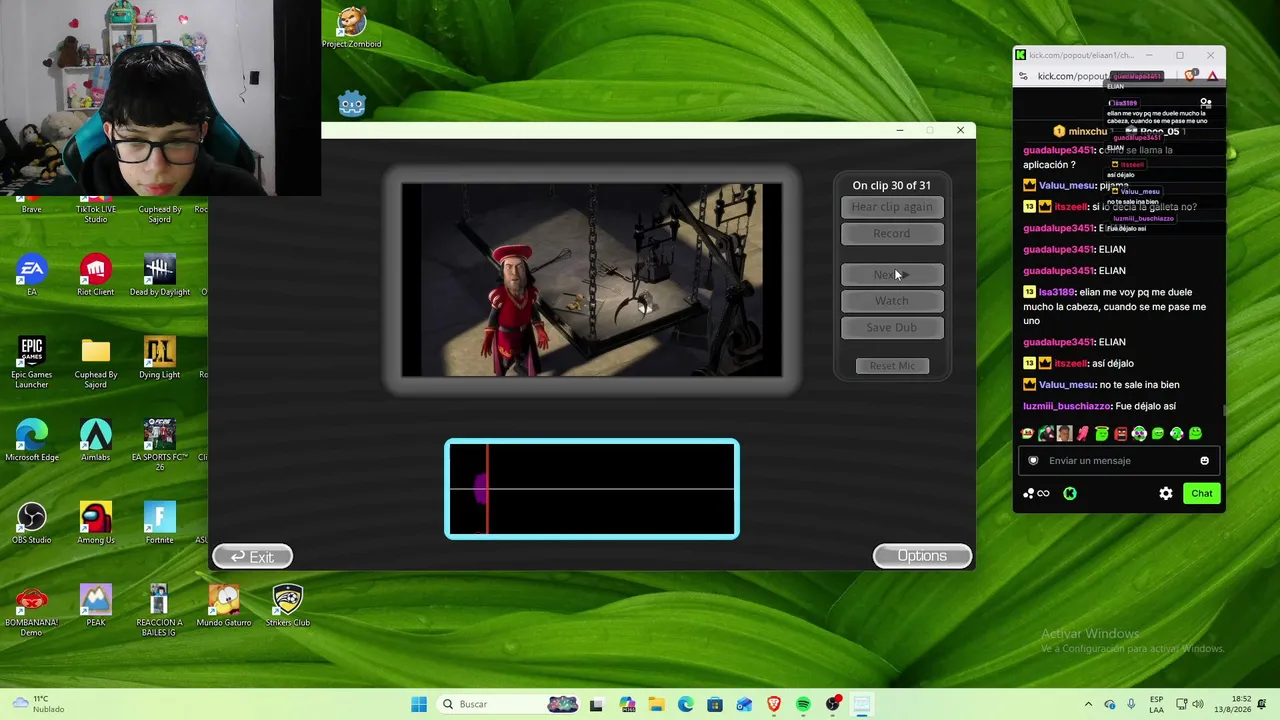The width and height of the screenshot is (1280, 720).
Task: Open the PEAK desktop shortcut
Action: 96,605
